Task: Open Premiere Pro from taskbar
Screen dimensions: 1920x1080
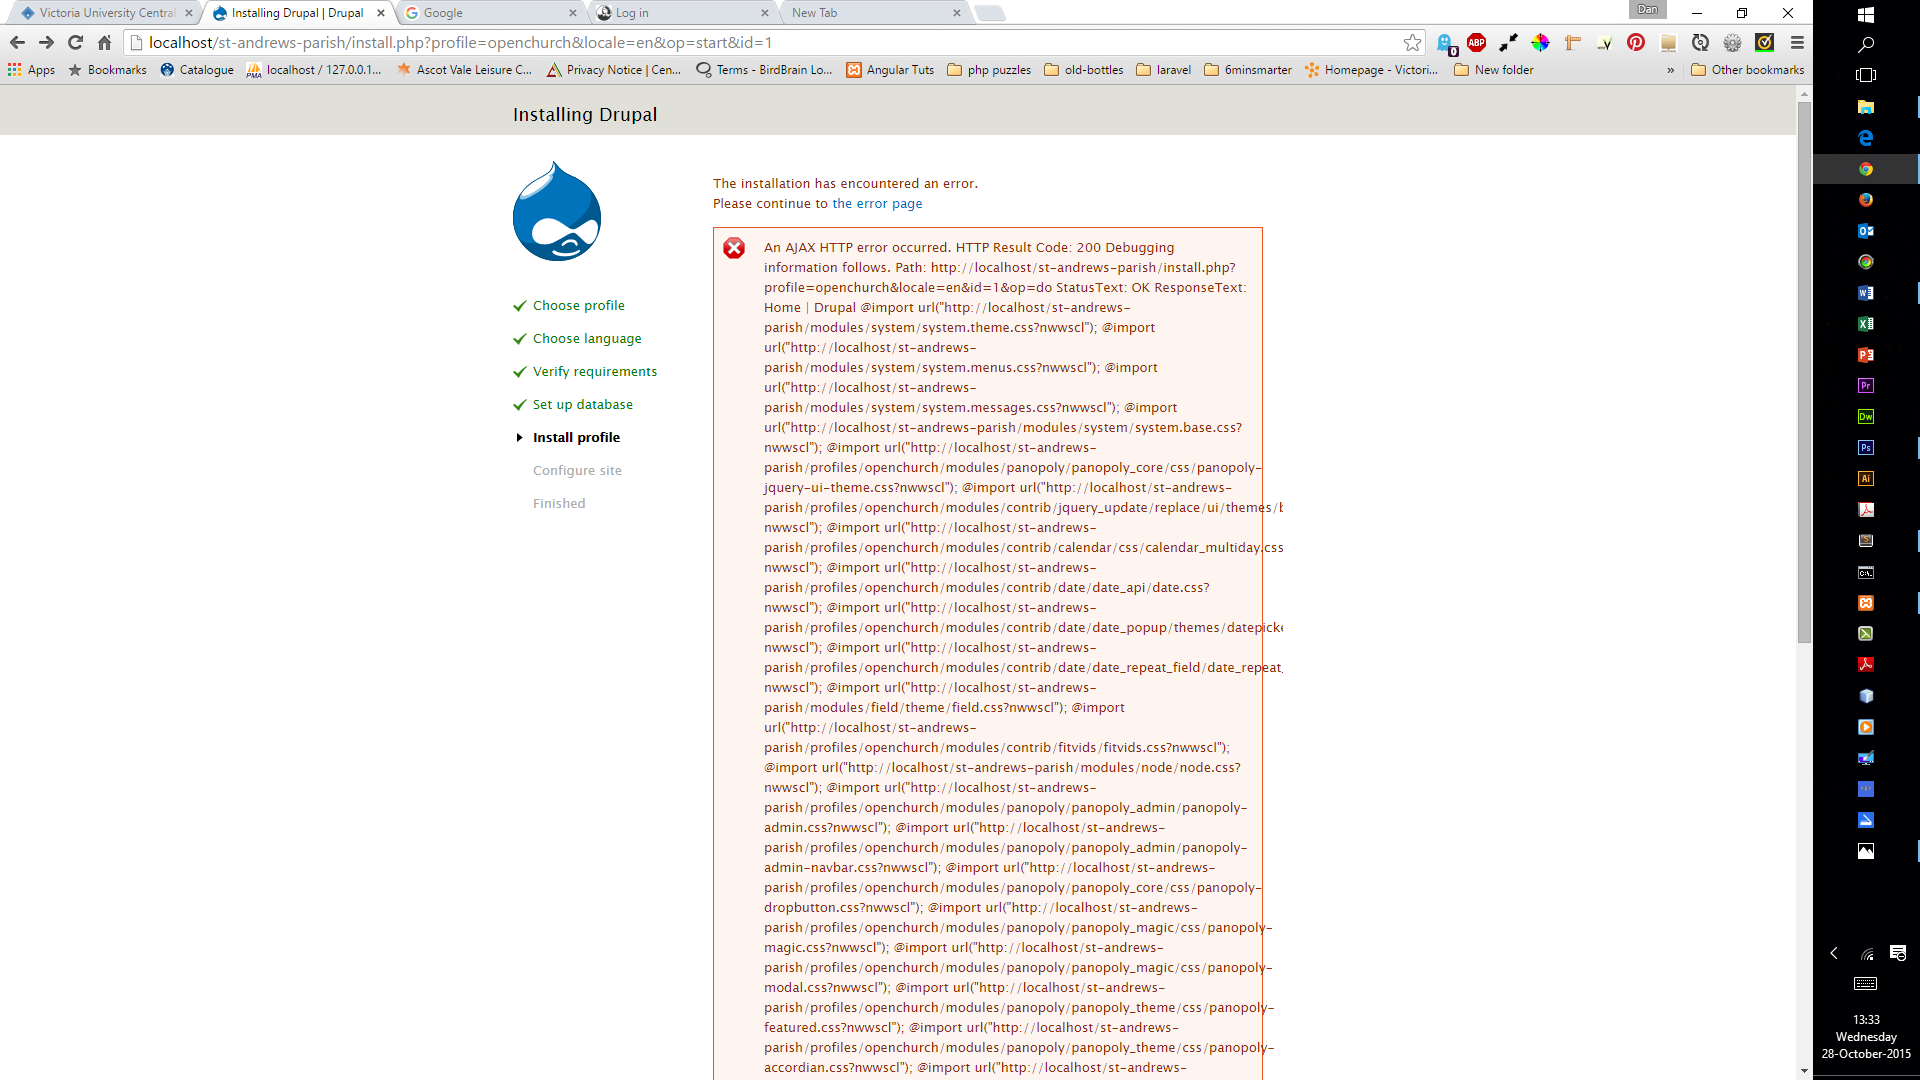Action: coord(1866,386)
